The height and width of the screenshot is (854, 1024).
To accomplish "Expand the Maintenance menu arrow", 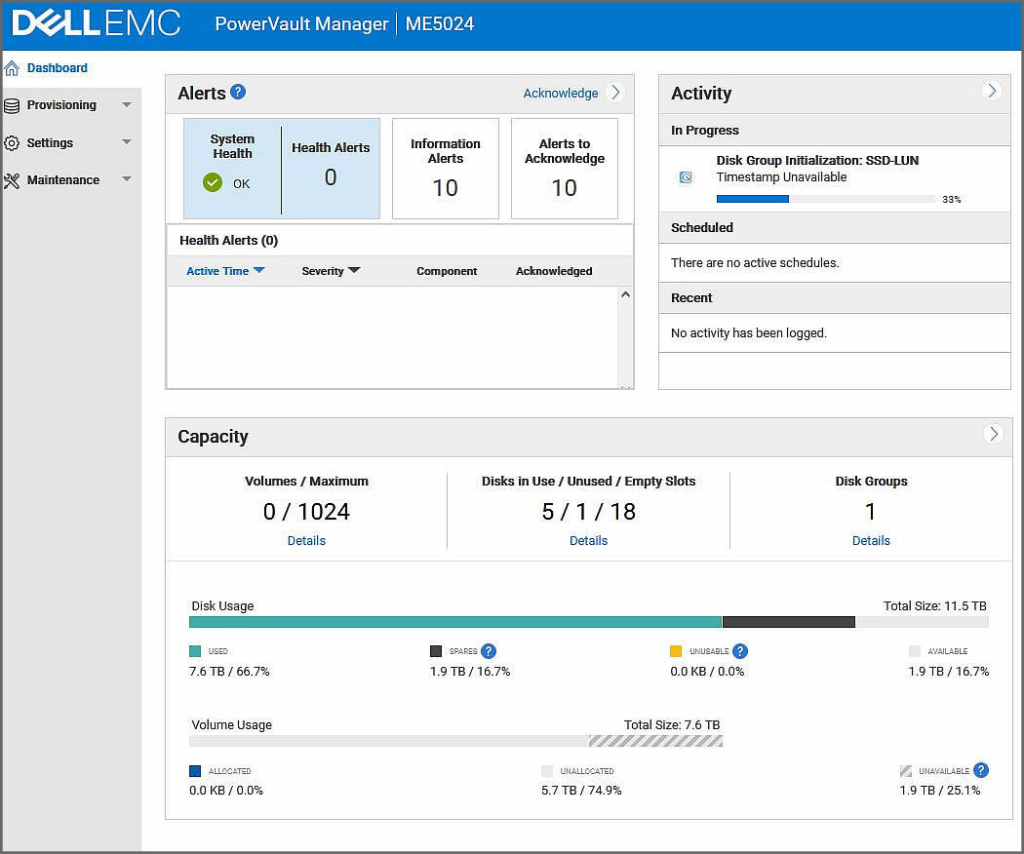I will (126, 180).
